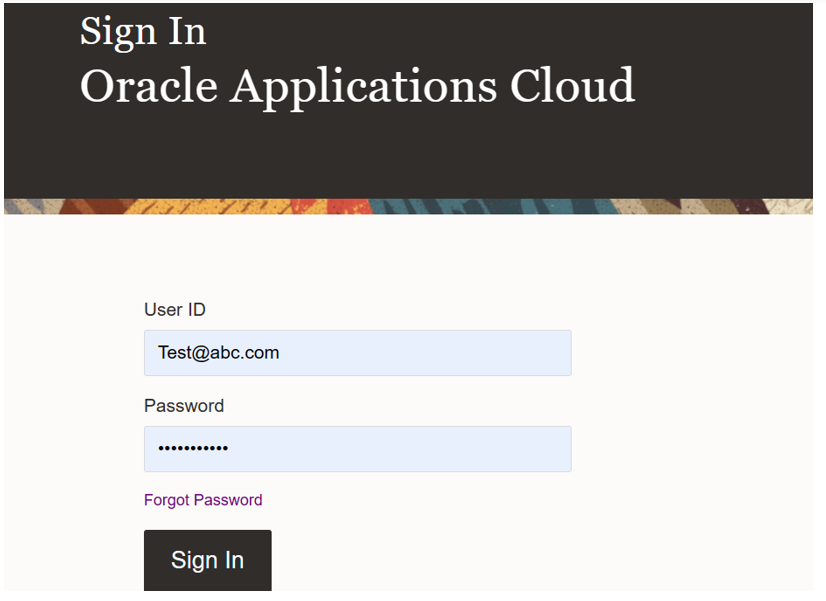
Task: Click the Sign In heading
Action: point(143,31)
